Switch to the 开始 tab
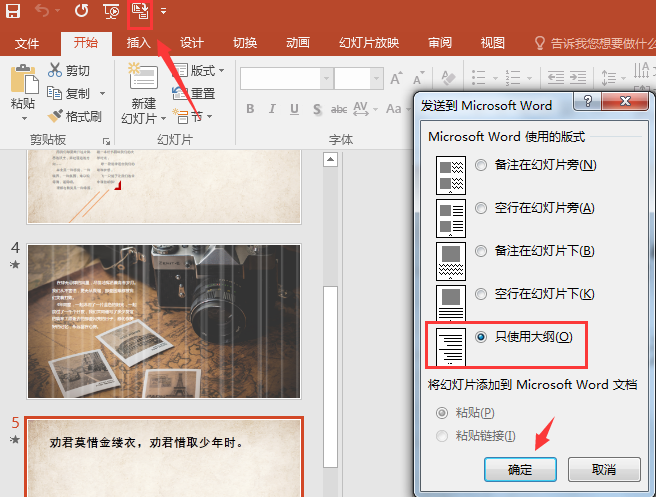Image resolution: width=656 pixels, height=497 pixels. 86,43
